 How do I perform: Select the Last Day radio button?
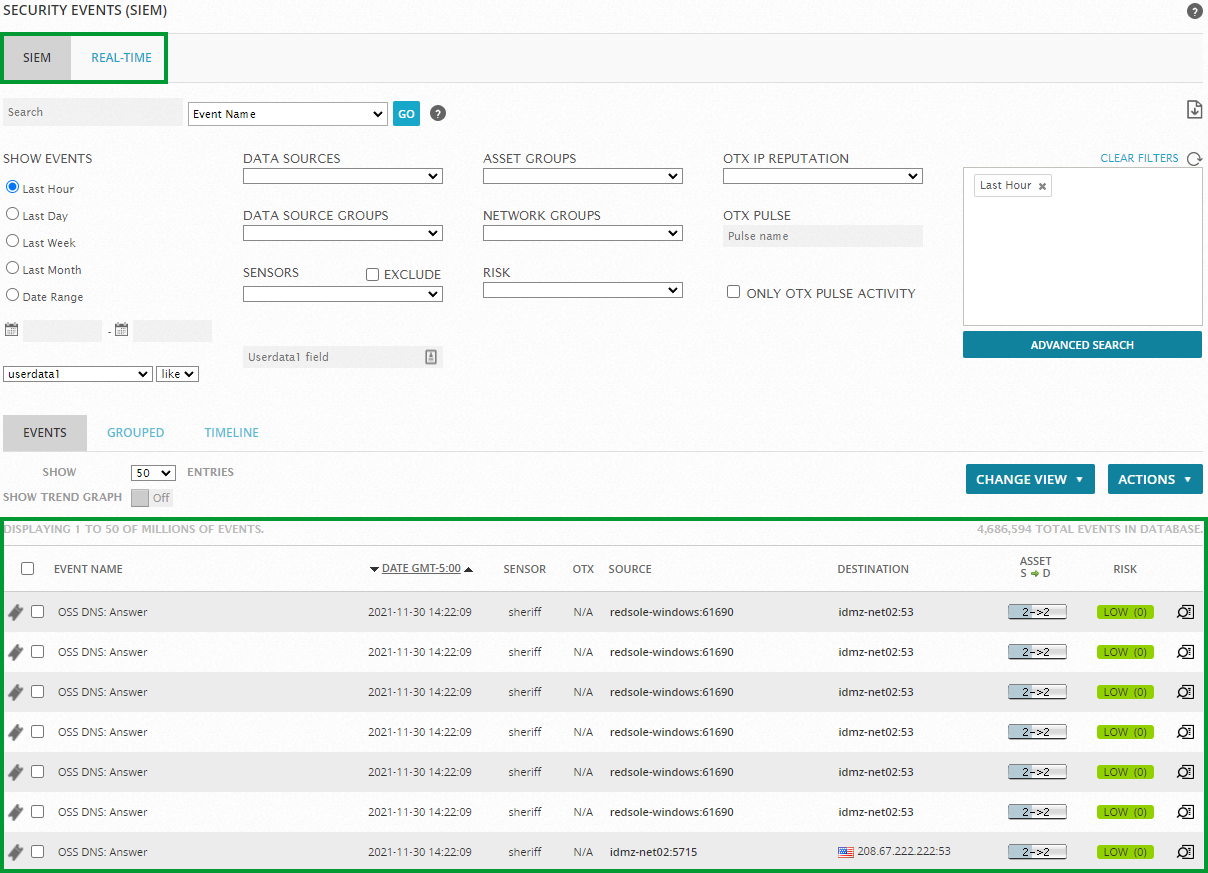click(13, 214)
